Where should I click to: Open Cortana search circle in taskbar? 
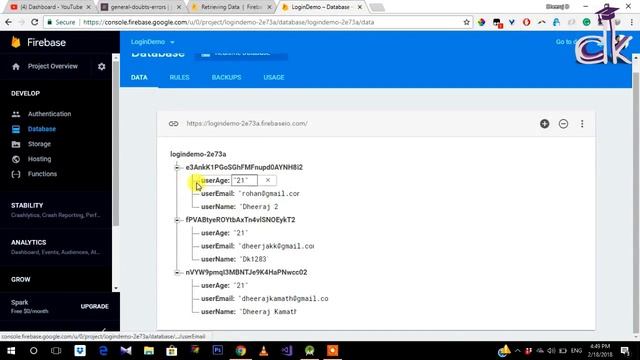pos(33,351)
